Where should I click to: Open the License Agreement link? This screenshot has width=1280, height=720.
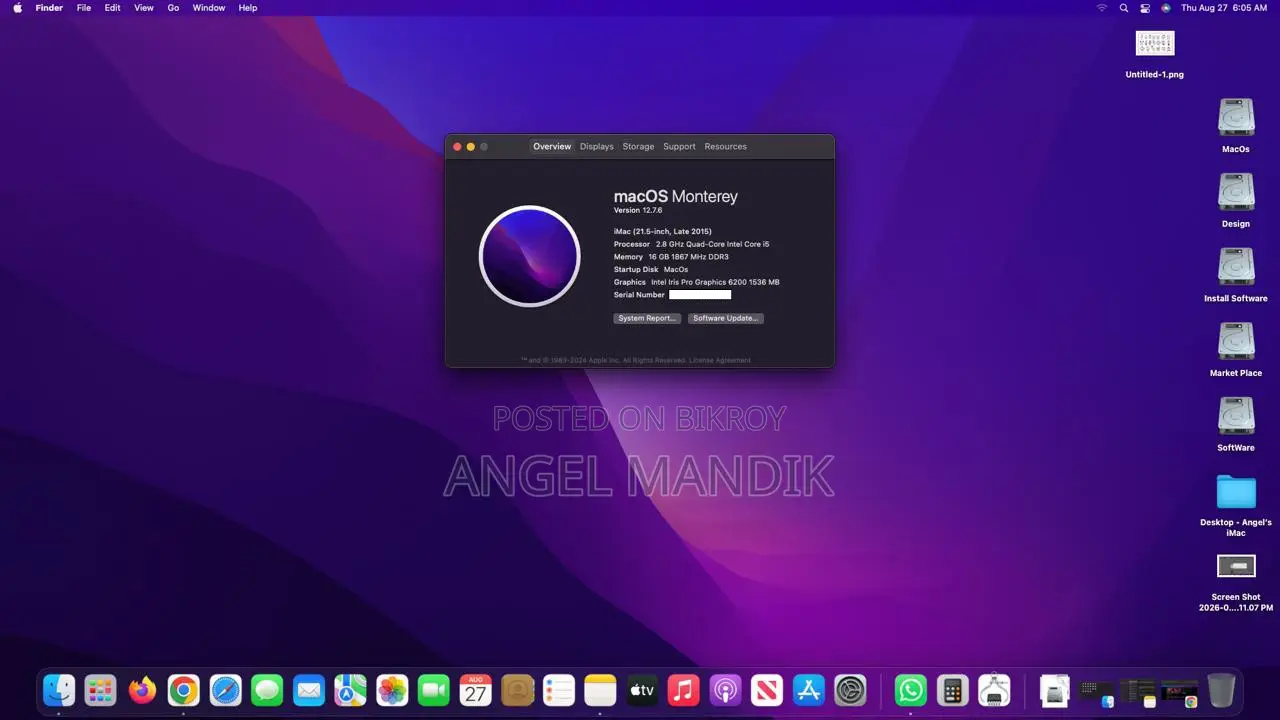(x=720, y=360)
